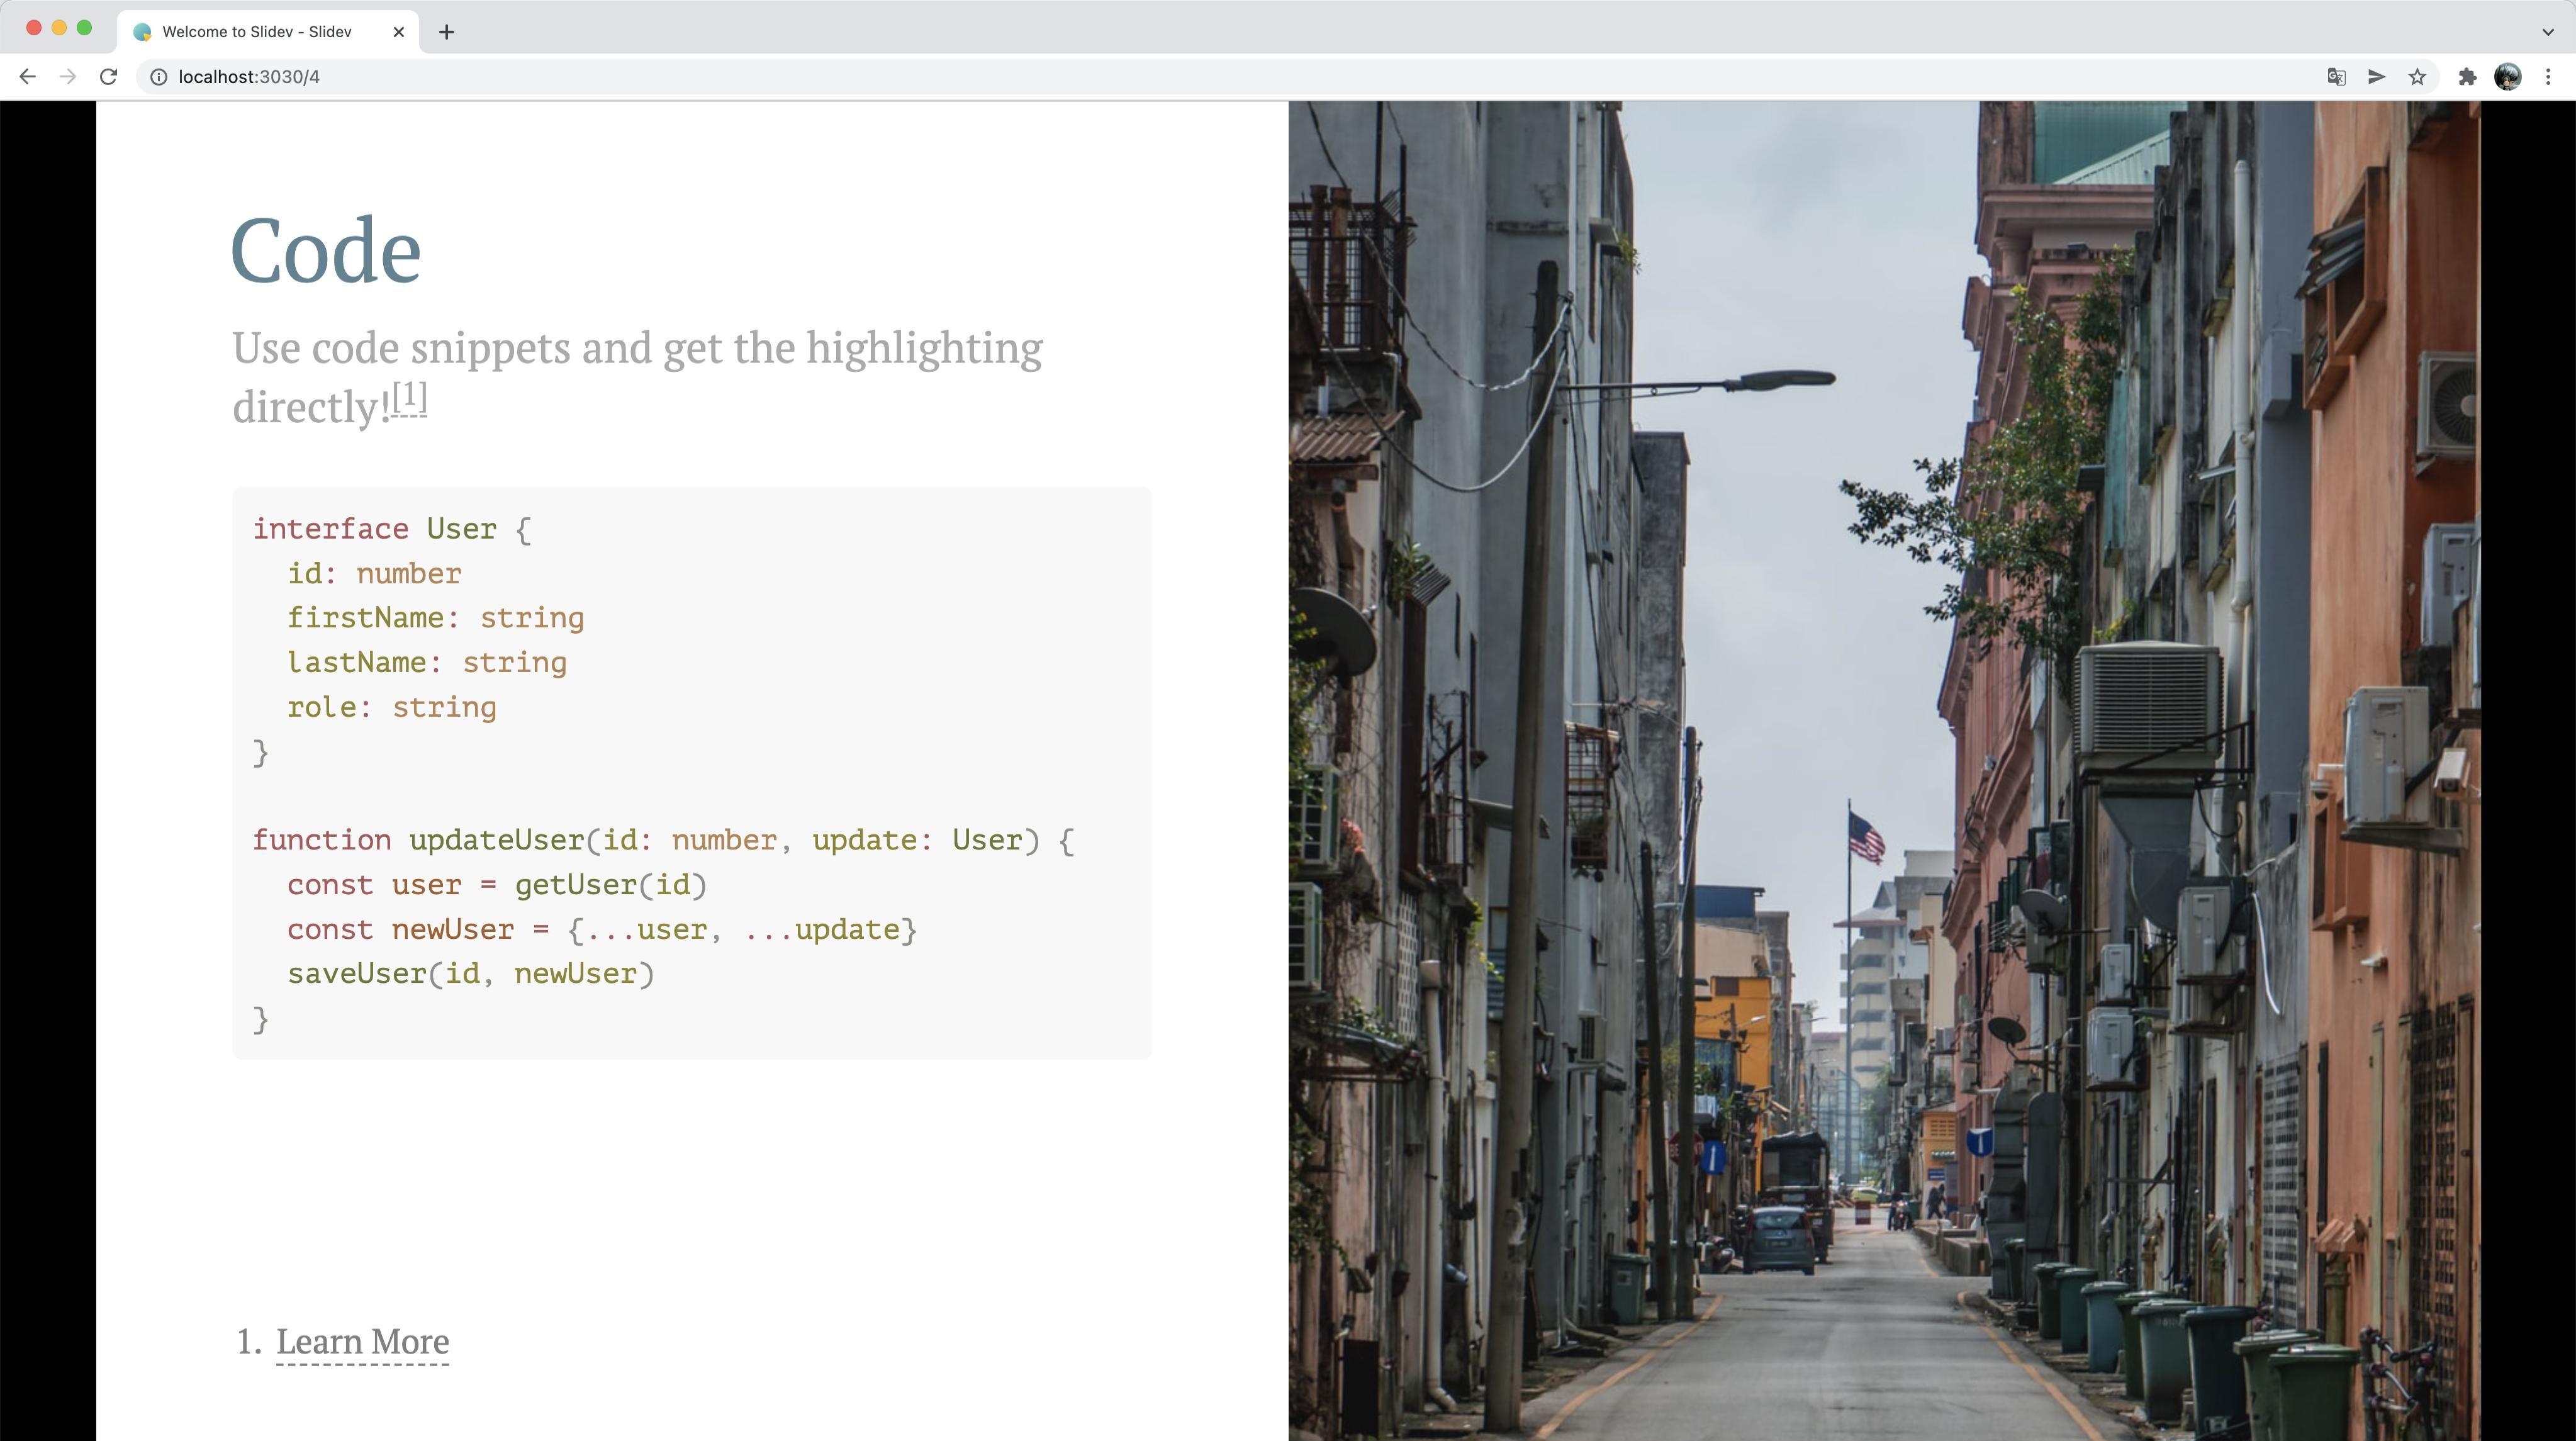Viewport: 2576px width, 1441px height.
Task: Click the share/send arrow icon in address bar
Action: pyautogui.click(x=2377, y=77)
